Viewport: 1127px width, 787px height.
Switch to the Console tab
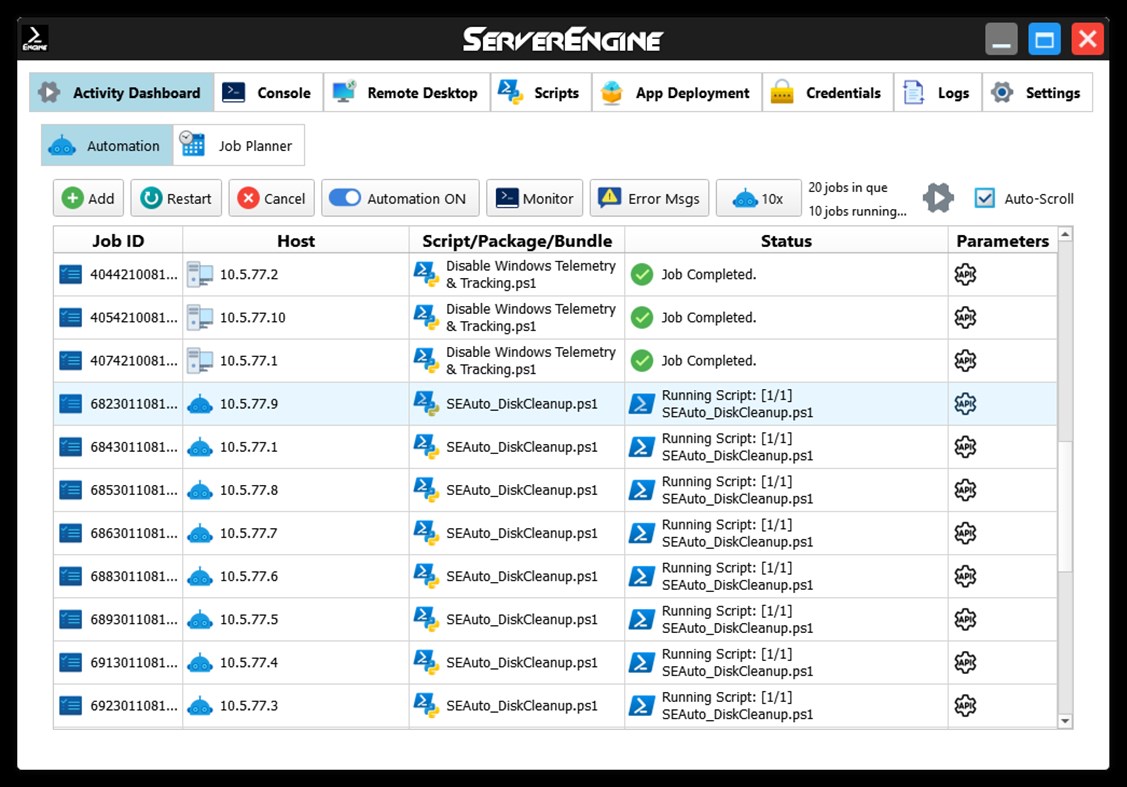(268, 92)
